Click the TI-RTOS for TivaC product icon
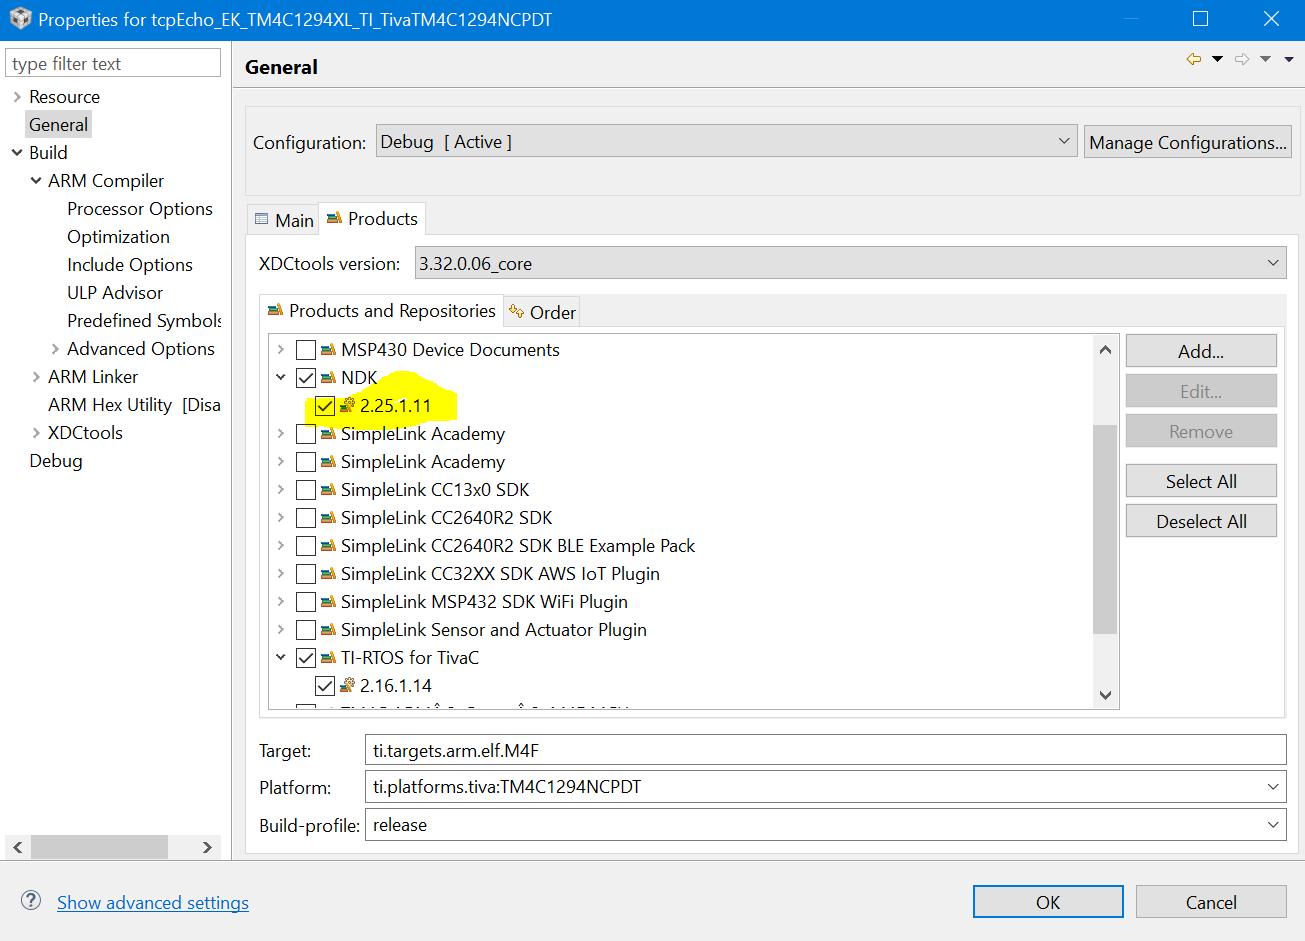Image resolution: width=1305 pixels, height=941 pixels. click(x=328, y=658)
